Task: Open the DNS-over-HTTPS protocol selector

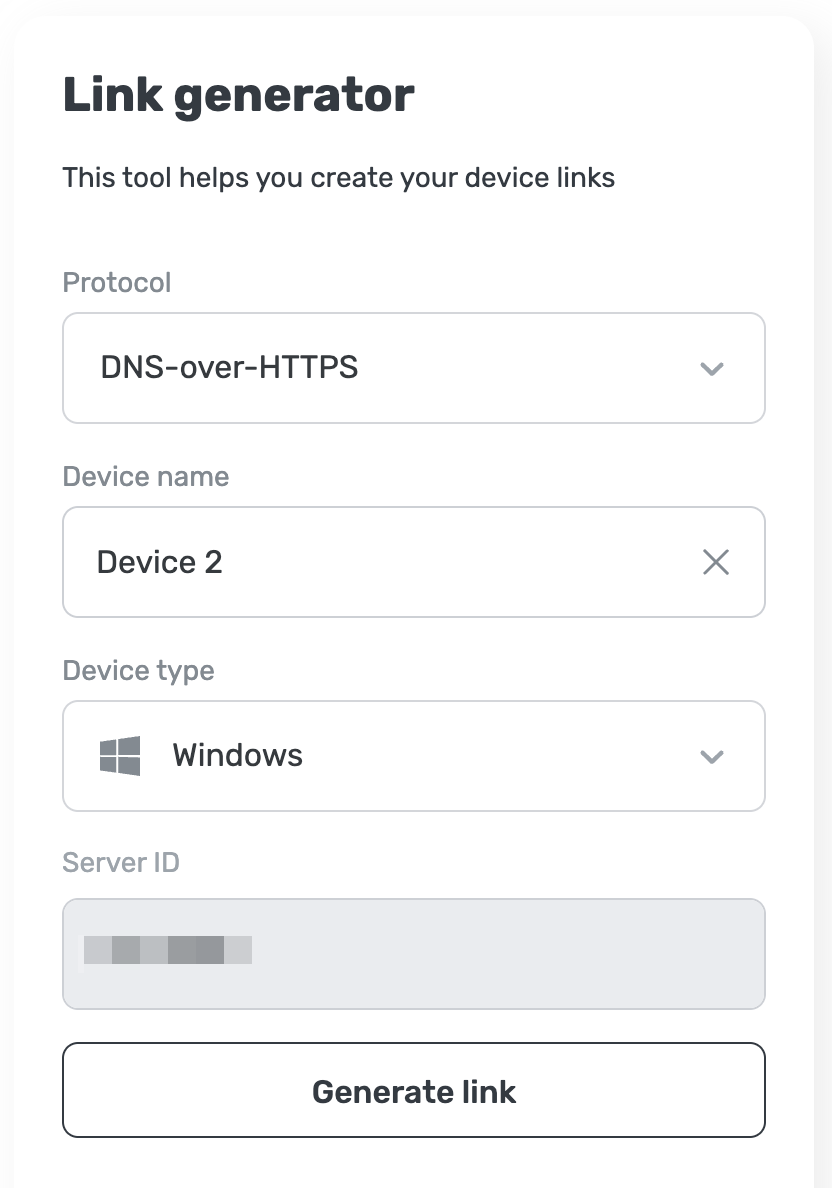Action: tap(414, 368)
